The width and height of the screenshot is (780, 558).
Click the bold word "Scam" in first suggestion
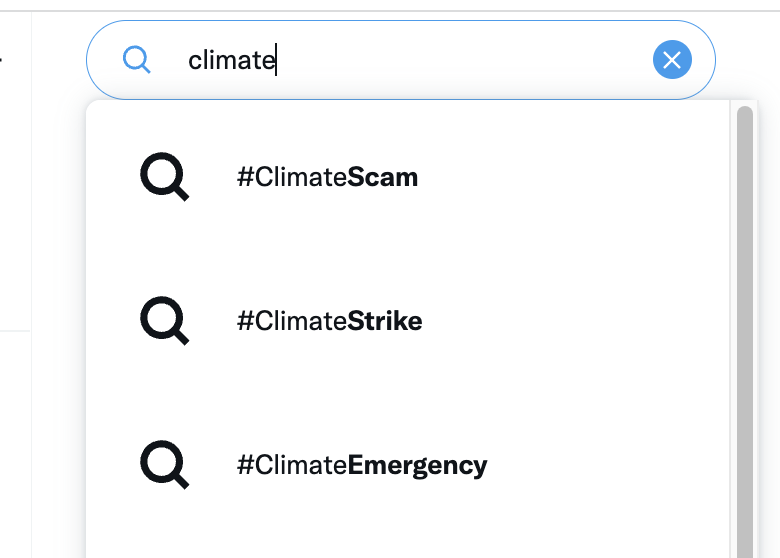coord(383,178)
